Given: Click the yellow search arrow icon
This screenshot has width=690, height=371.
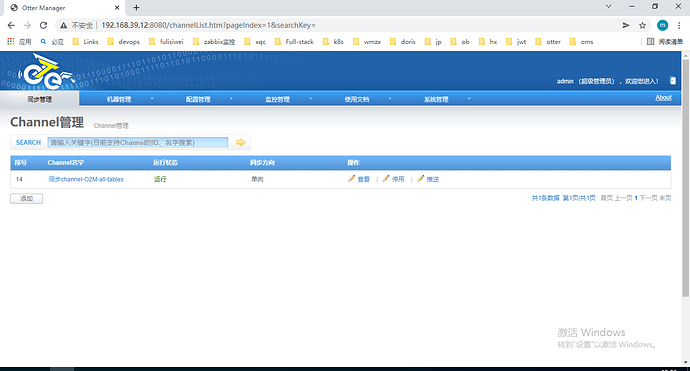Looking at the screenshot, I should [x=241, y=142].
